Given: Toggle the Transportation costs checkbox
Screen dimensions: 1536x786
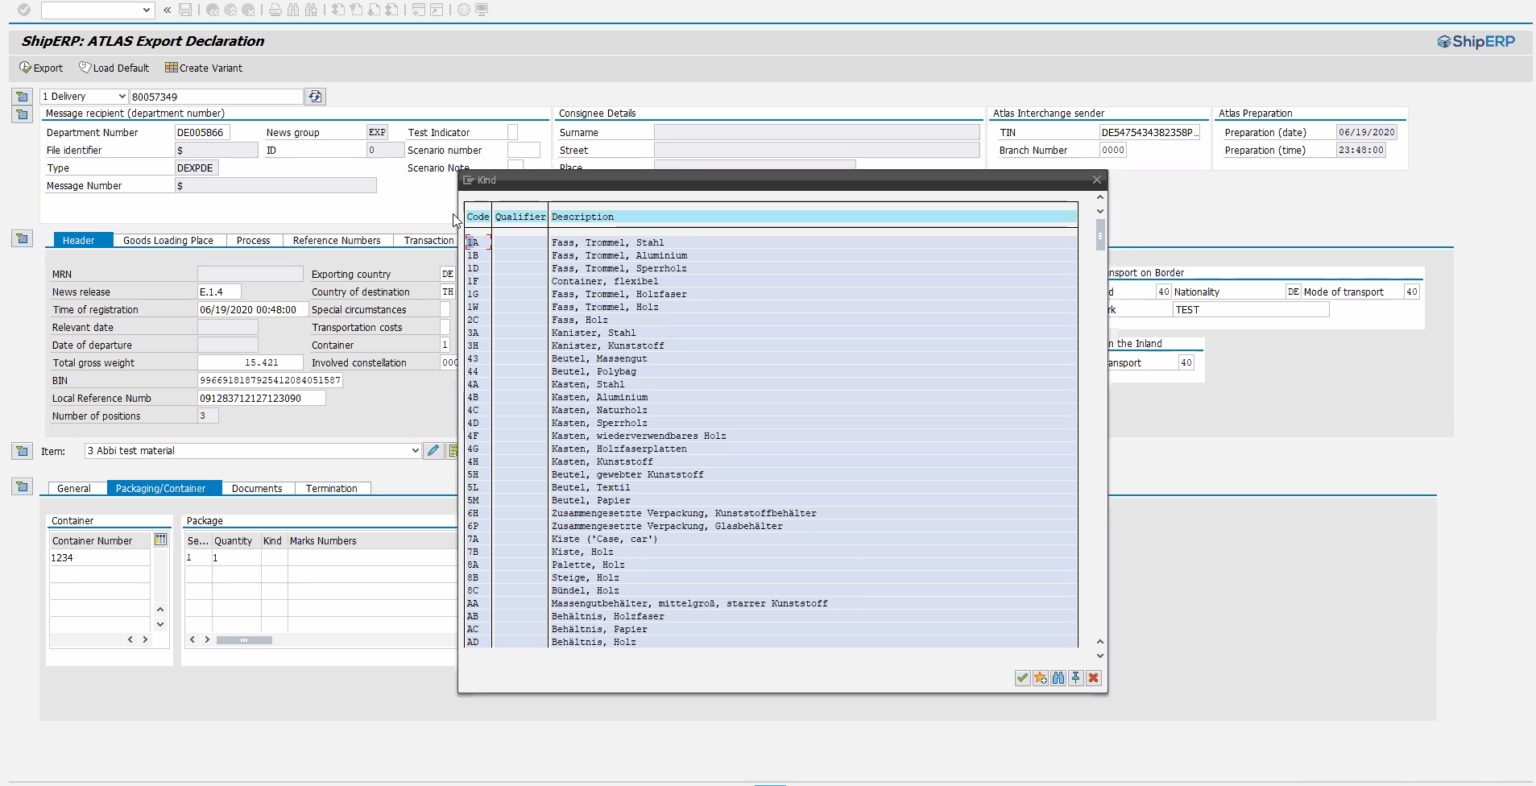Looking at the screenshot, I should pos(445,327).
